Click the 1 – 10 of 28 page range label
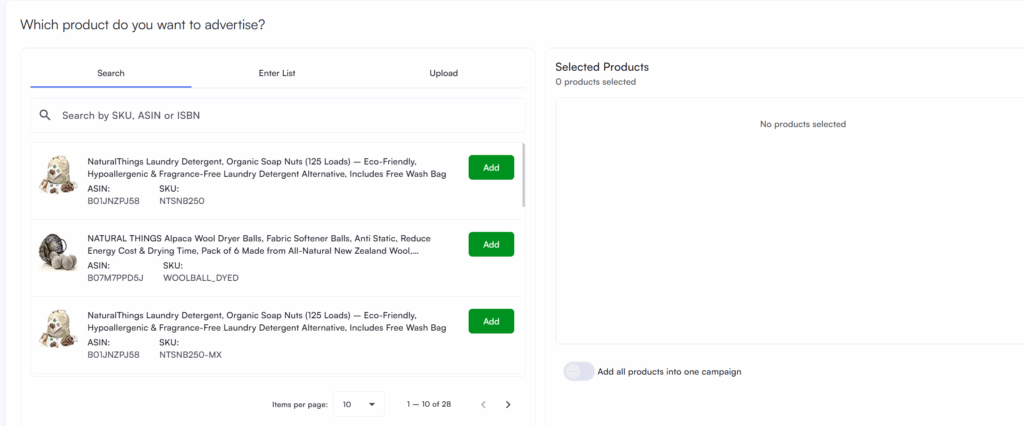1024x426 pixels. point(429,404)
